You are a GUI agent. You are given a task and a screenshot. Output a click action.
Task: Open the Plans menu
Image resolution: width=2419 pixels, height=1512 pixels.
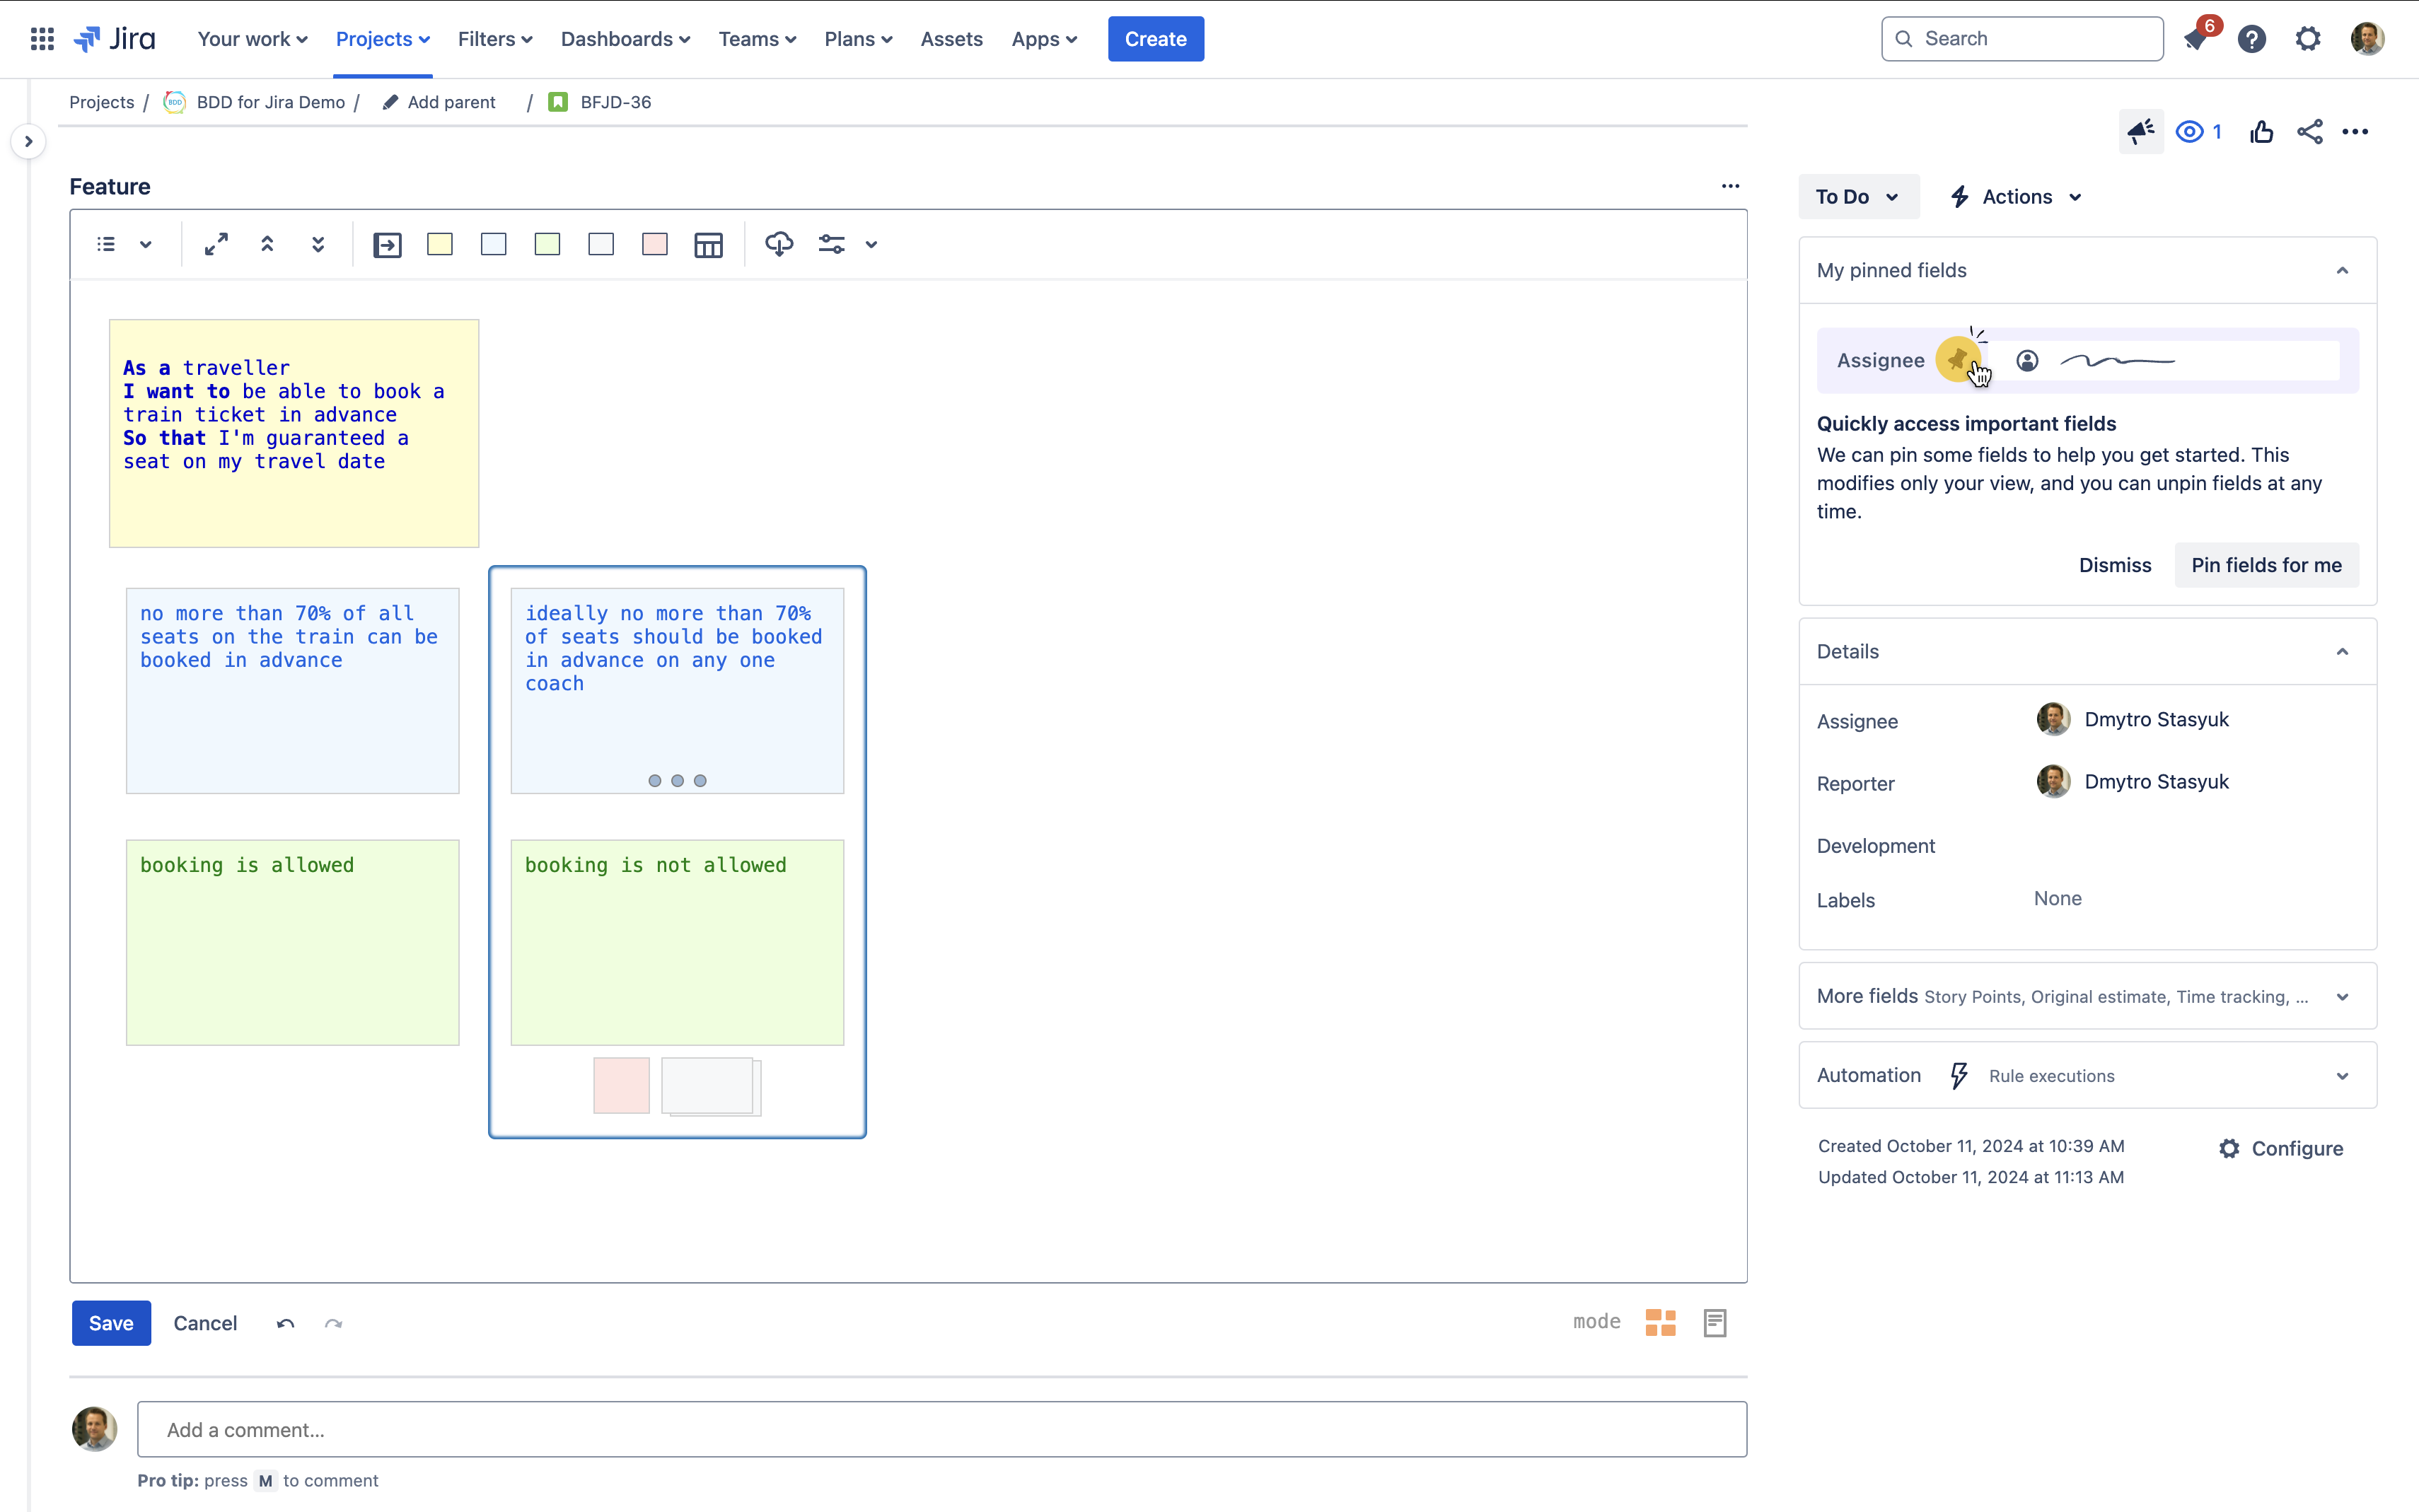click(x=858, y=39)
